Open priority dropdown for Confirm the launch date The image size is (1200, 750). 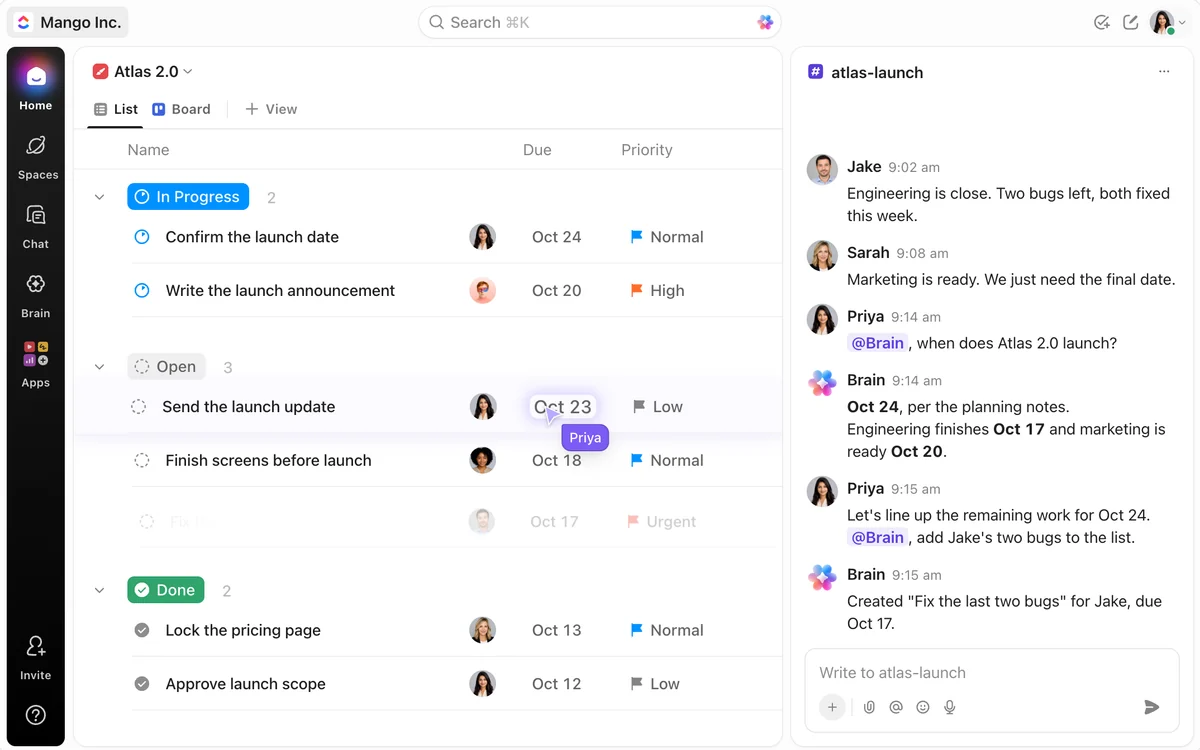coord(667,237)
